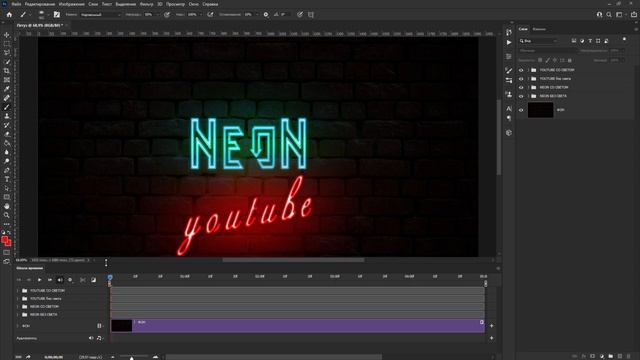
Task: Expand NEON БЕЗ СВЕТА track in timeline
Action: 18,315
